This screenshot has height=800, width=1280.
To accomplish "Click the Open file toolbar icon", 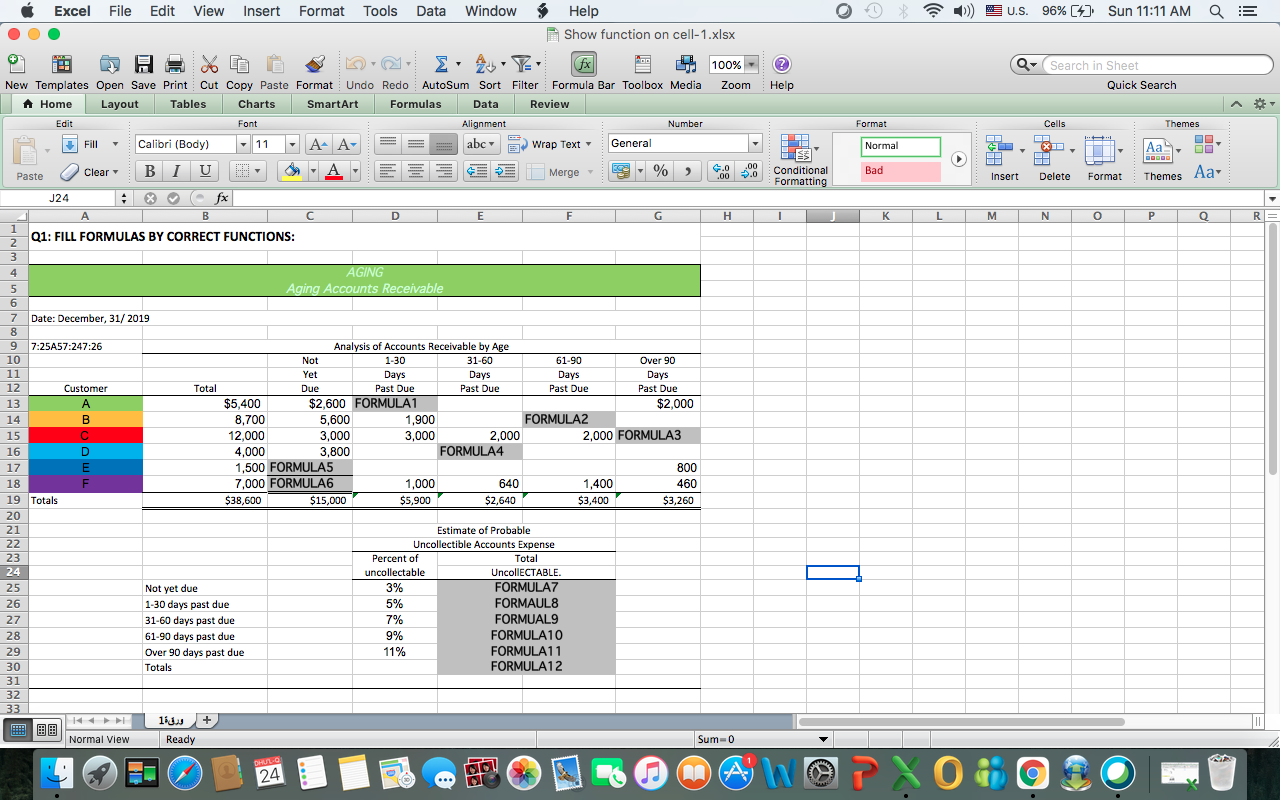I will click(x=110, y=64).
